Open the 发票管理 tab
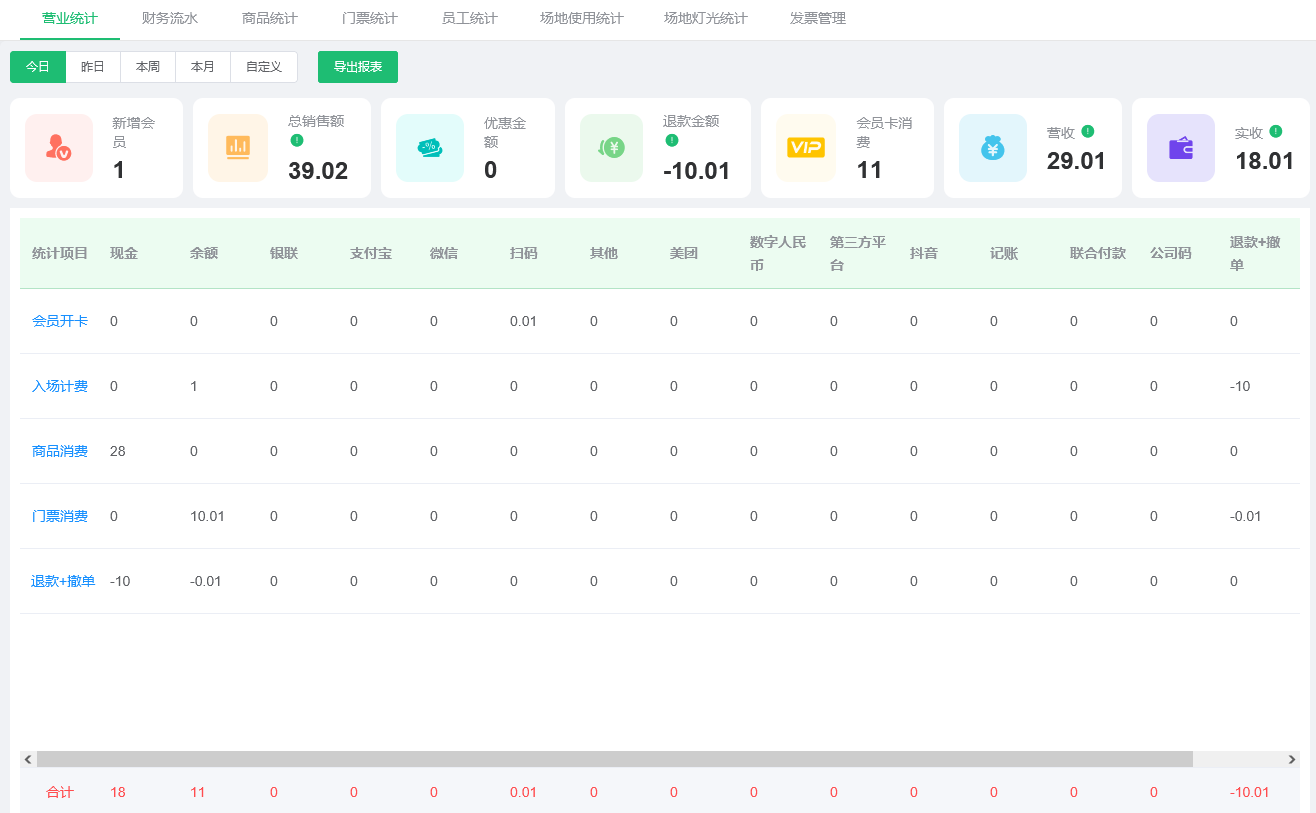The width and height of the screenshot is (1316, 813). [817, 18]
